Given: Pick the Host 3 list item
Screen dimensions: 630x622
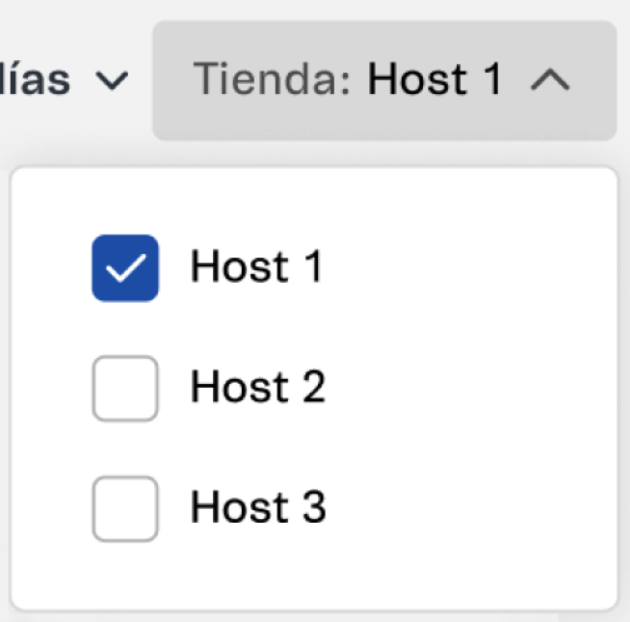Looking at the screenshot, I should coord(258,508).
